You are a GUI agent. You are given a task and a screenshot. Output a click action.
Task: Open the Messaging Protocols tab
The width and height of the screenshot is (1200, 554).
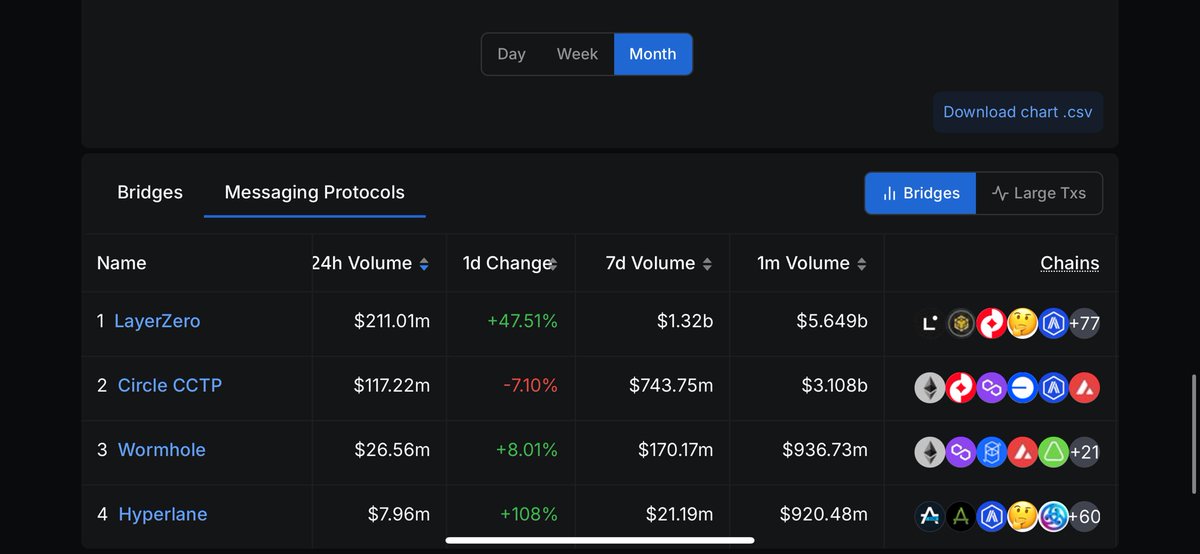tap(315, 192)
